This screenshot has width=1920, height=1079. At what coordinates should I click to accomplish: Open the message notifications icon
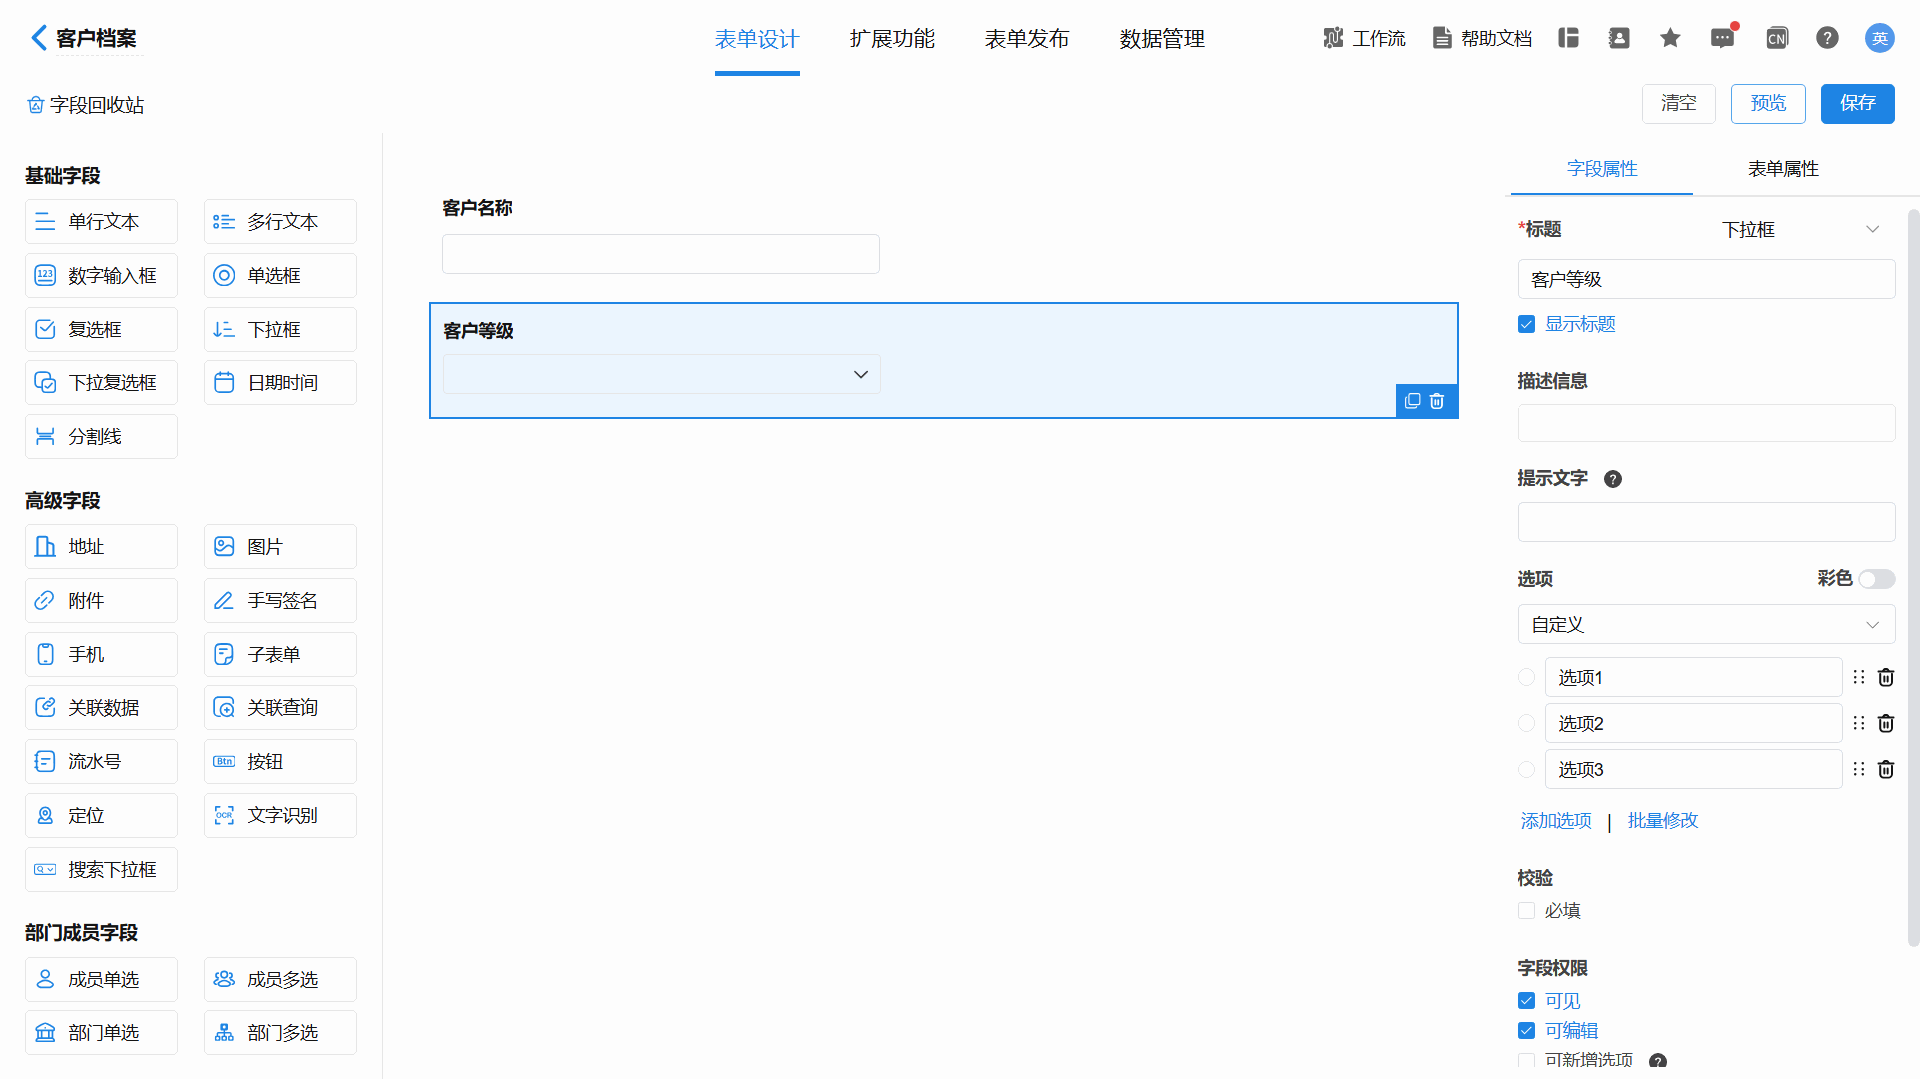click(x=1722, y=38)
